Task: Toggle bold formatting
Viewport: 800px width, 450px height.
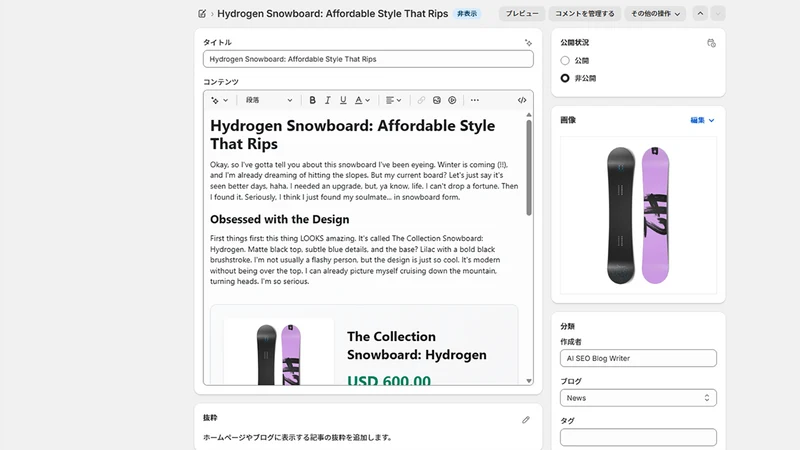Action: pos(312,101)
